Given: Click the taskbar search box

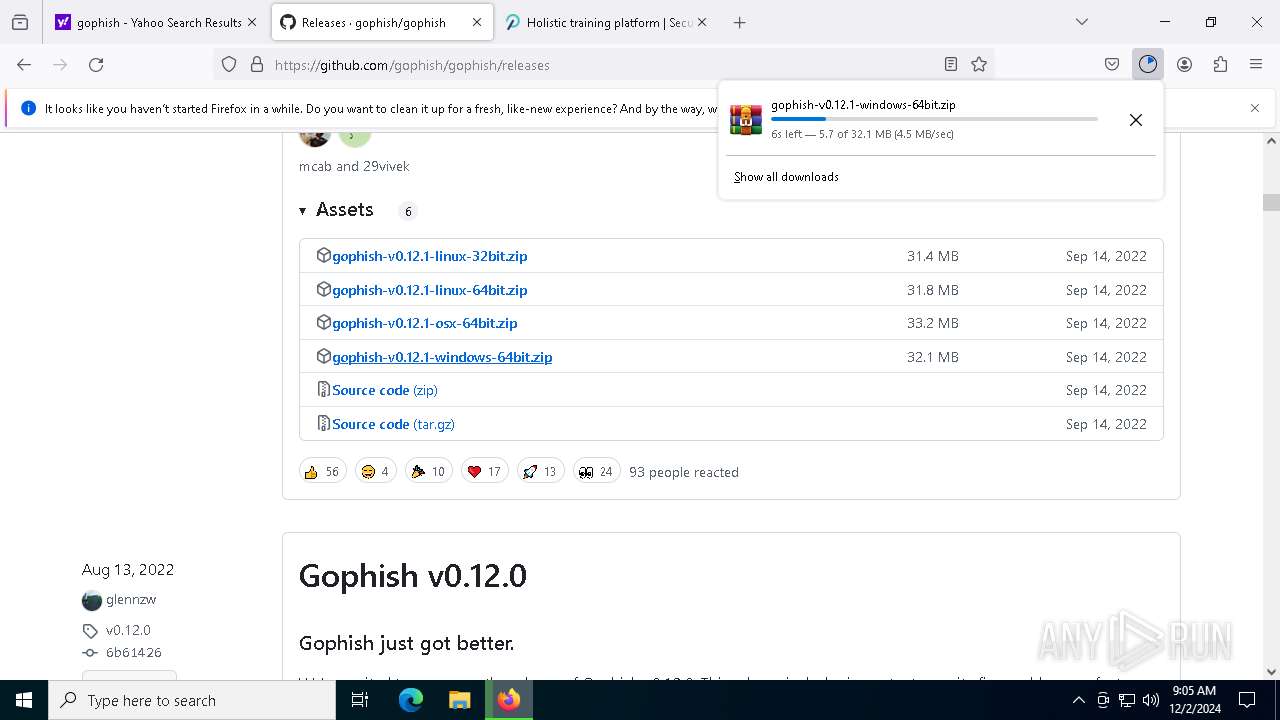Looking at the screenshot, I should 192,700.
